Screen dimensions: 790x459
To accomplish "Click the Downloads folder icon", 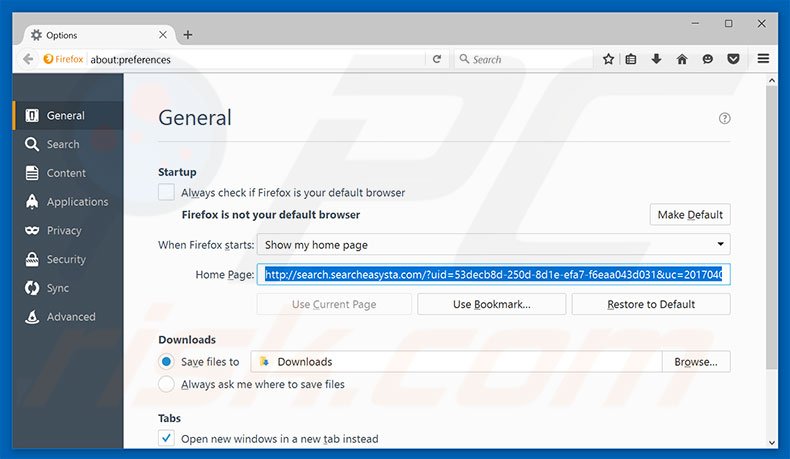I will point(264,361).
